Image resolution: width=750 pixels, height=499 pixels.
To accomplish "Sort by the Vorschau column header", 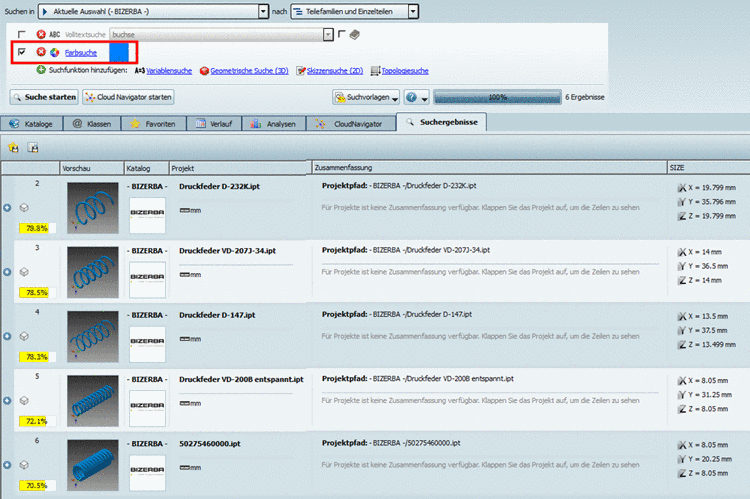I will [x=92, y=168].
